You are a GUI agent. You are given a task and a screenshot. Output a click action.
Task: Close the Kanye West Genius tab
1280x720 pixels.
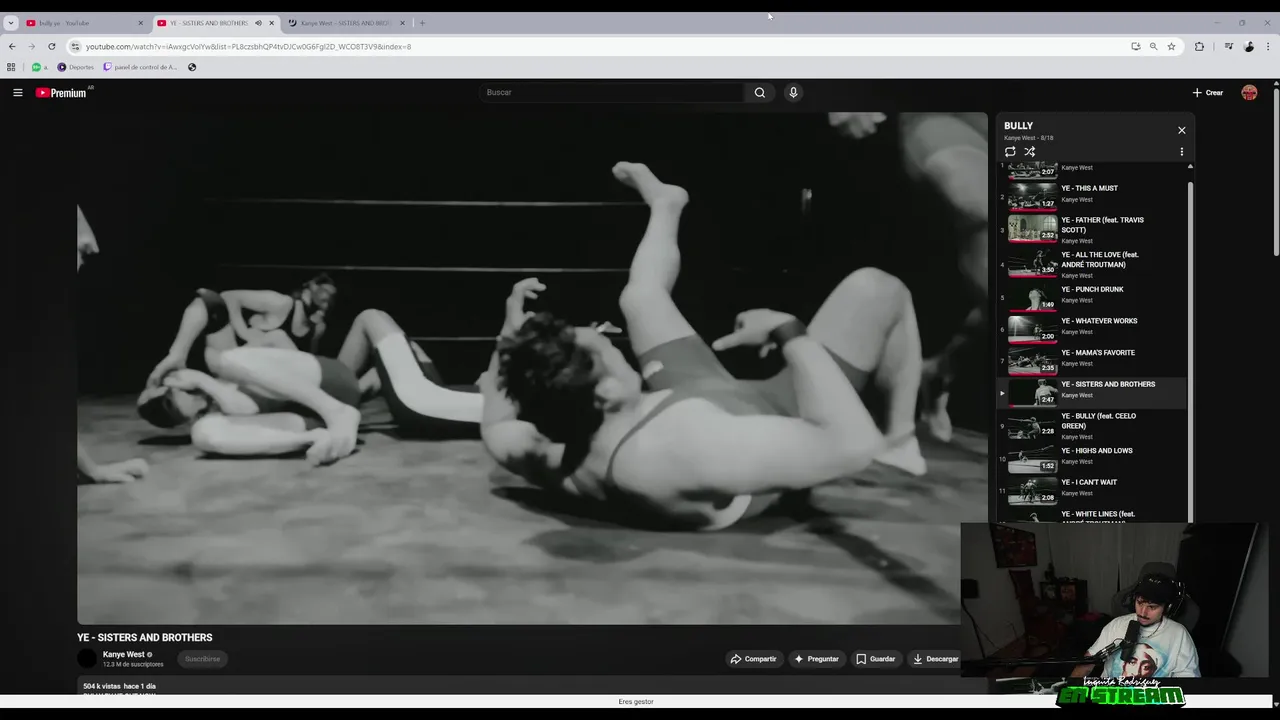point(402,23)
